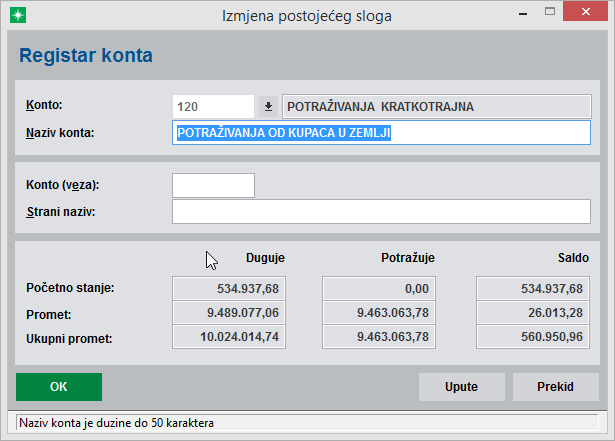Click the POTRAŽIVANJA KRATKOTRAJNA description box
Image resolution: width=615 pixels, height=441 pixels.
click(x=436, y=106)
